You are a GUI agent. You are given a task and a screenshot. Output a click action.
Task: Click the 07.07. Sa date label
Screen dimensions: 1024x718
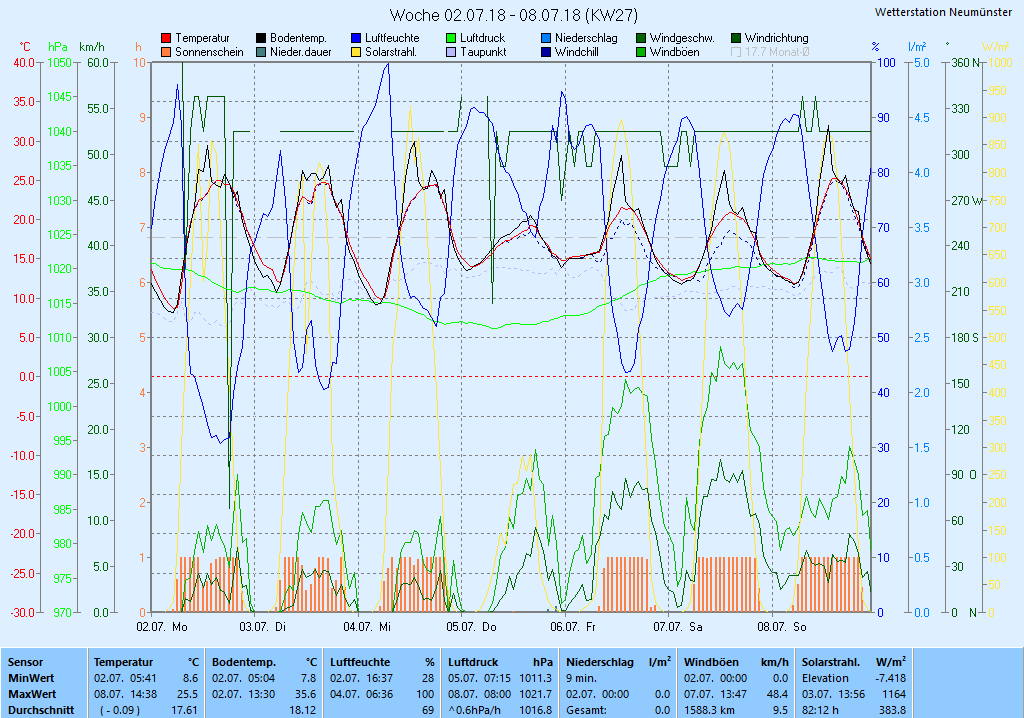678,627
